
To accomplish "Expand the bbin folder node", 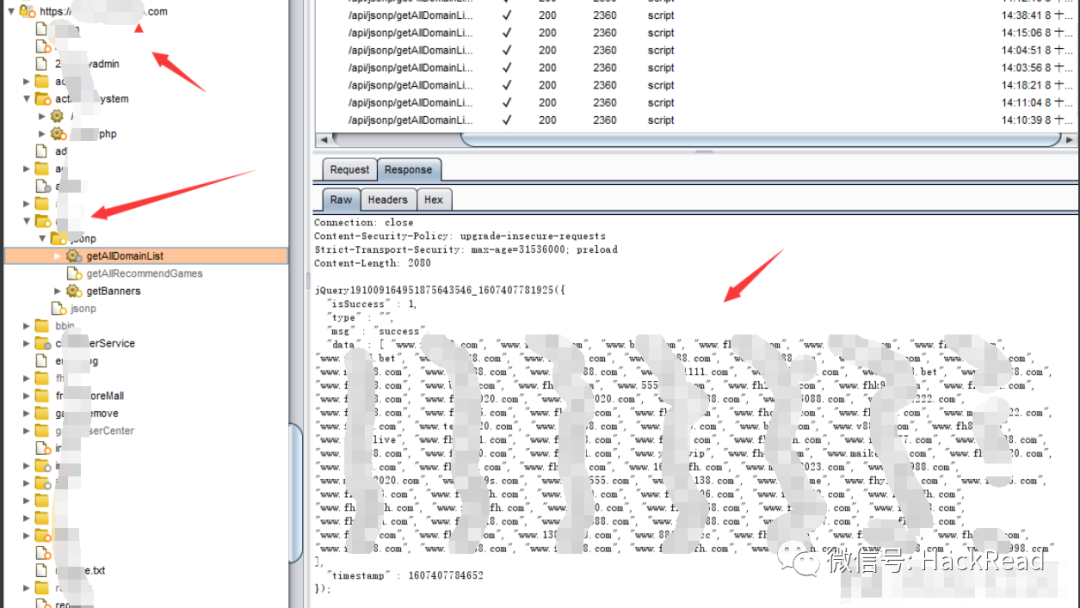I will (x=27, y=326).
